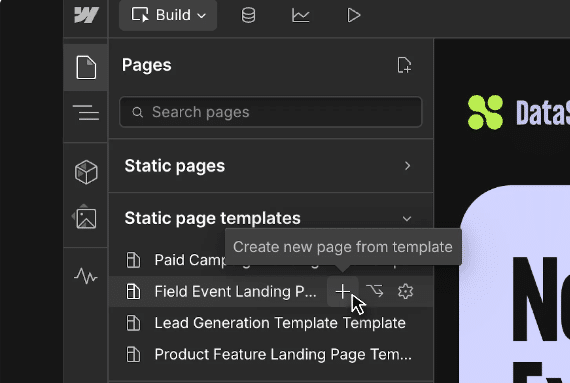Select Product Feature Landing Page template row
The width and height of the screenshot is (570, 383).
[271, 354]
